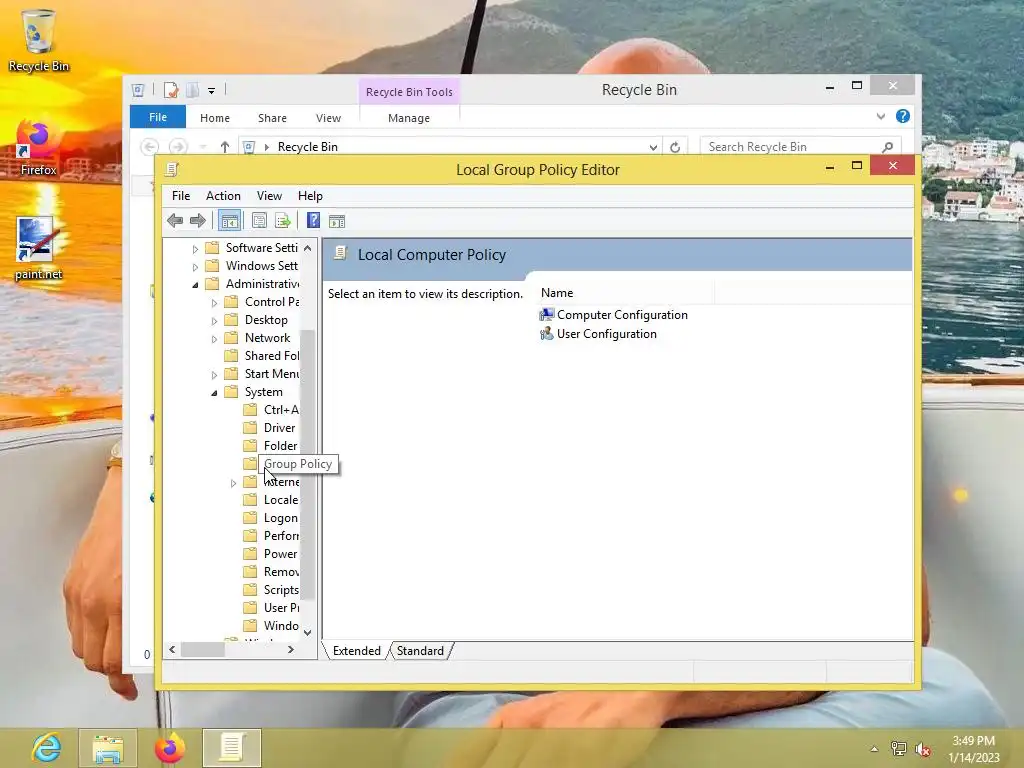This screenshot has height=768, width=1024.
Task: Launch paint.net from desktop shortcut
Action: click(38, 249)
